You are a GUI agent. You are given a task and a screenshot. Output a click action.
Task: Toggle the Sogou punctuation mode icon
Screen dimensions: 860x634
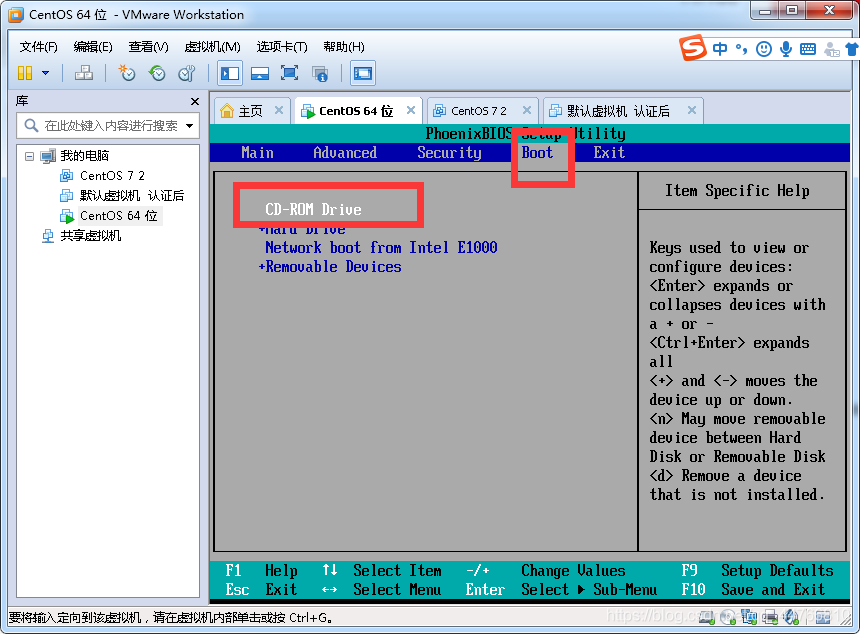pyautogui.click(x=741, y=49)
